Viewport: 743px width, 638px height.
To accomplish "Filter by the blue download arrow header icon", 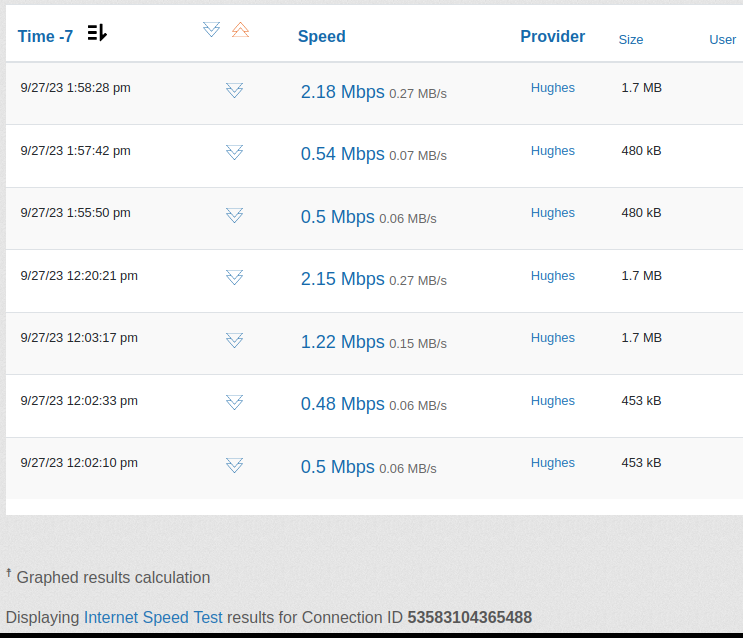I will point(211,30).
